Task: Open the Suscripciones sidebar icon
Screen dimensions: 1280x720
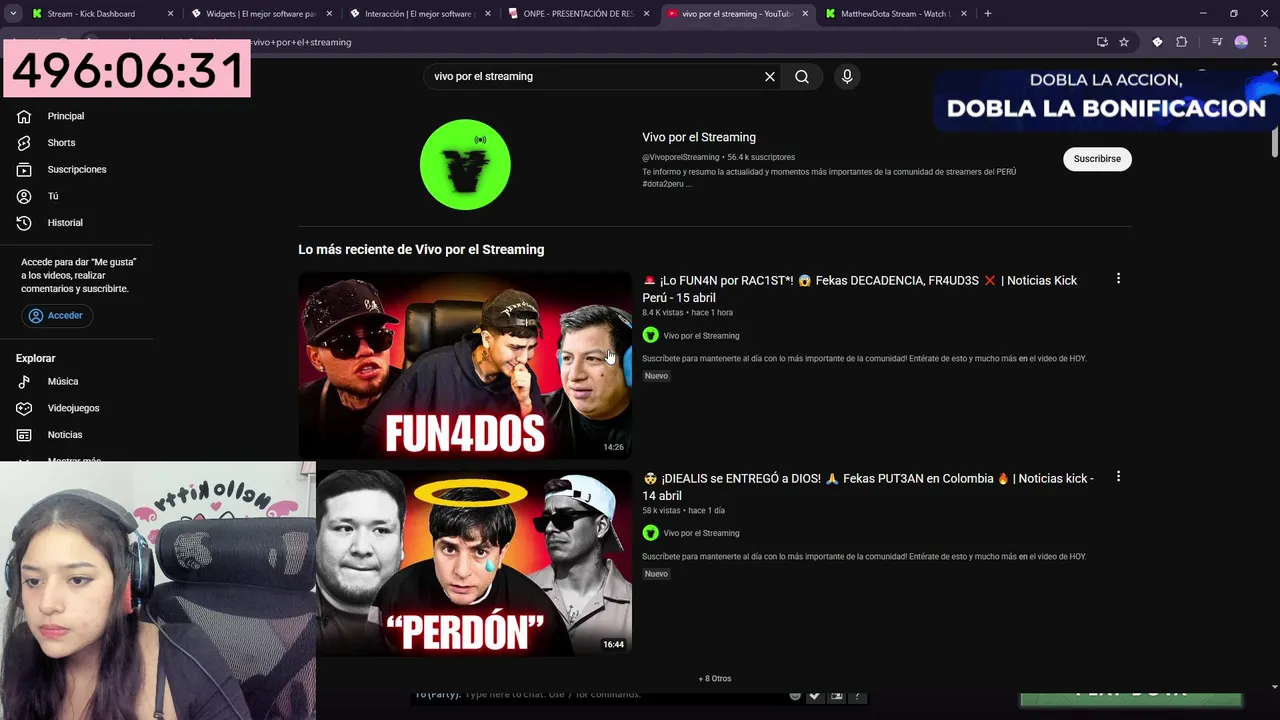Action: coord(24,169)
